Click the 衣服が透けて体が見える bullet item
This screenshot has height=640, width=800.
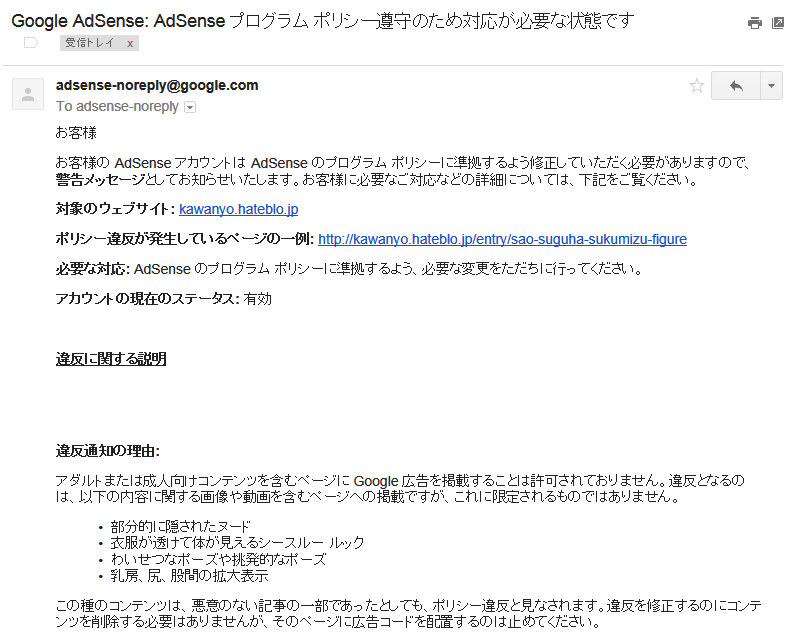pyautogui.click(x=237, y=543)
